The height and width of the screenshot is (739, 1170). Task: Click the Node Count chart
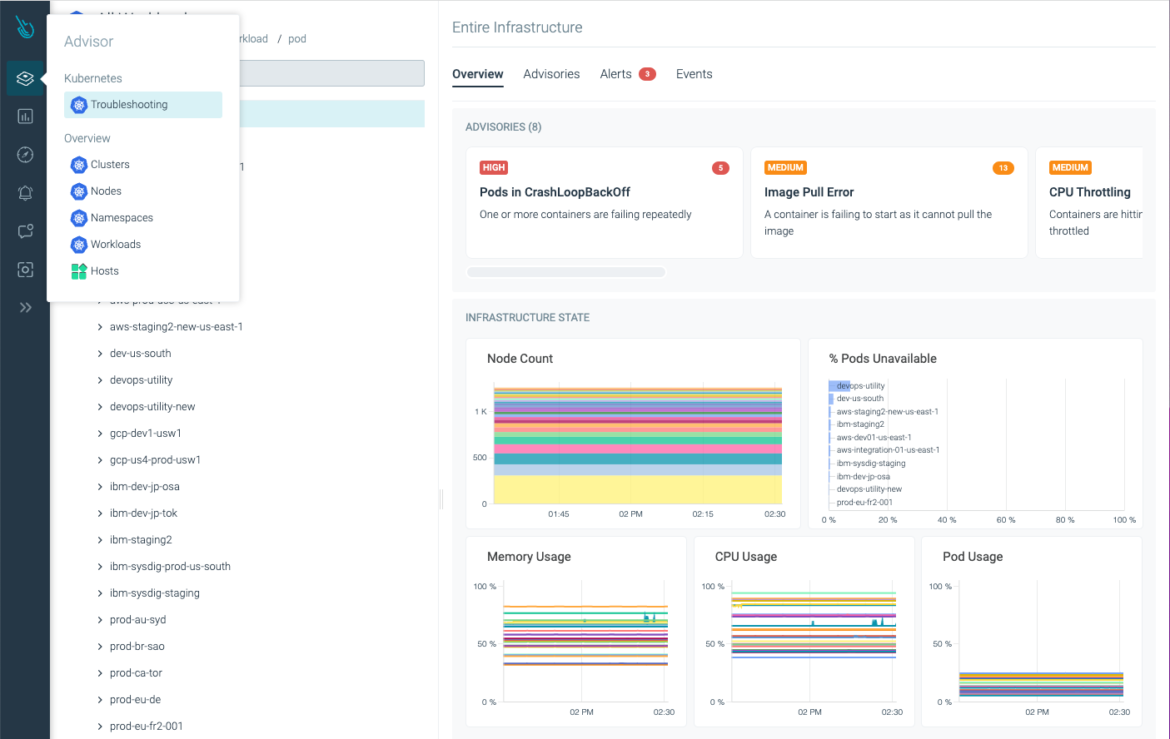click(633, 434)
